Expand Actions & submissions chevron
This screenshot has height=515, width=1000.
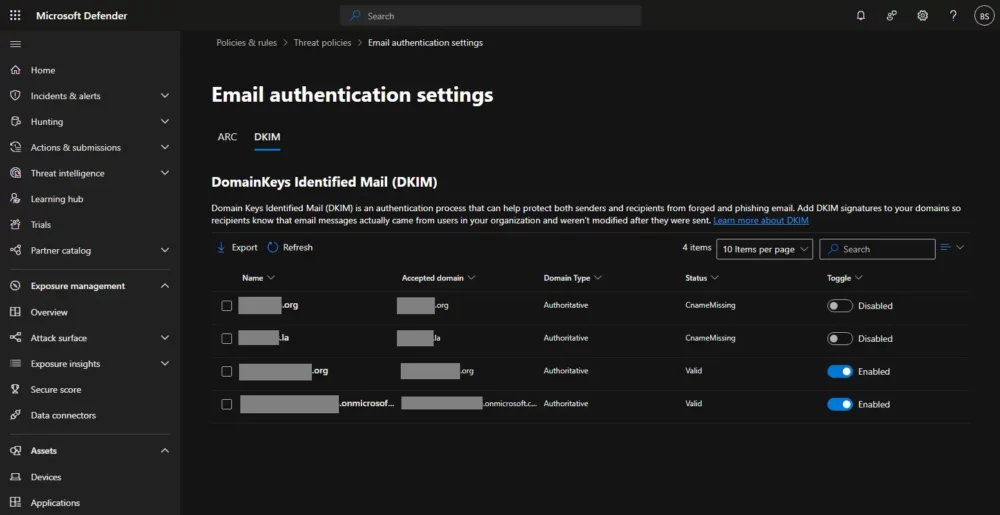(x=165, y=147)
